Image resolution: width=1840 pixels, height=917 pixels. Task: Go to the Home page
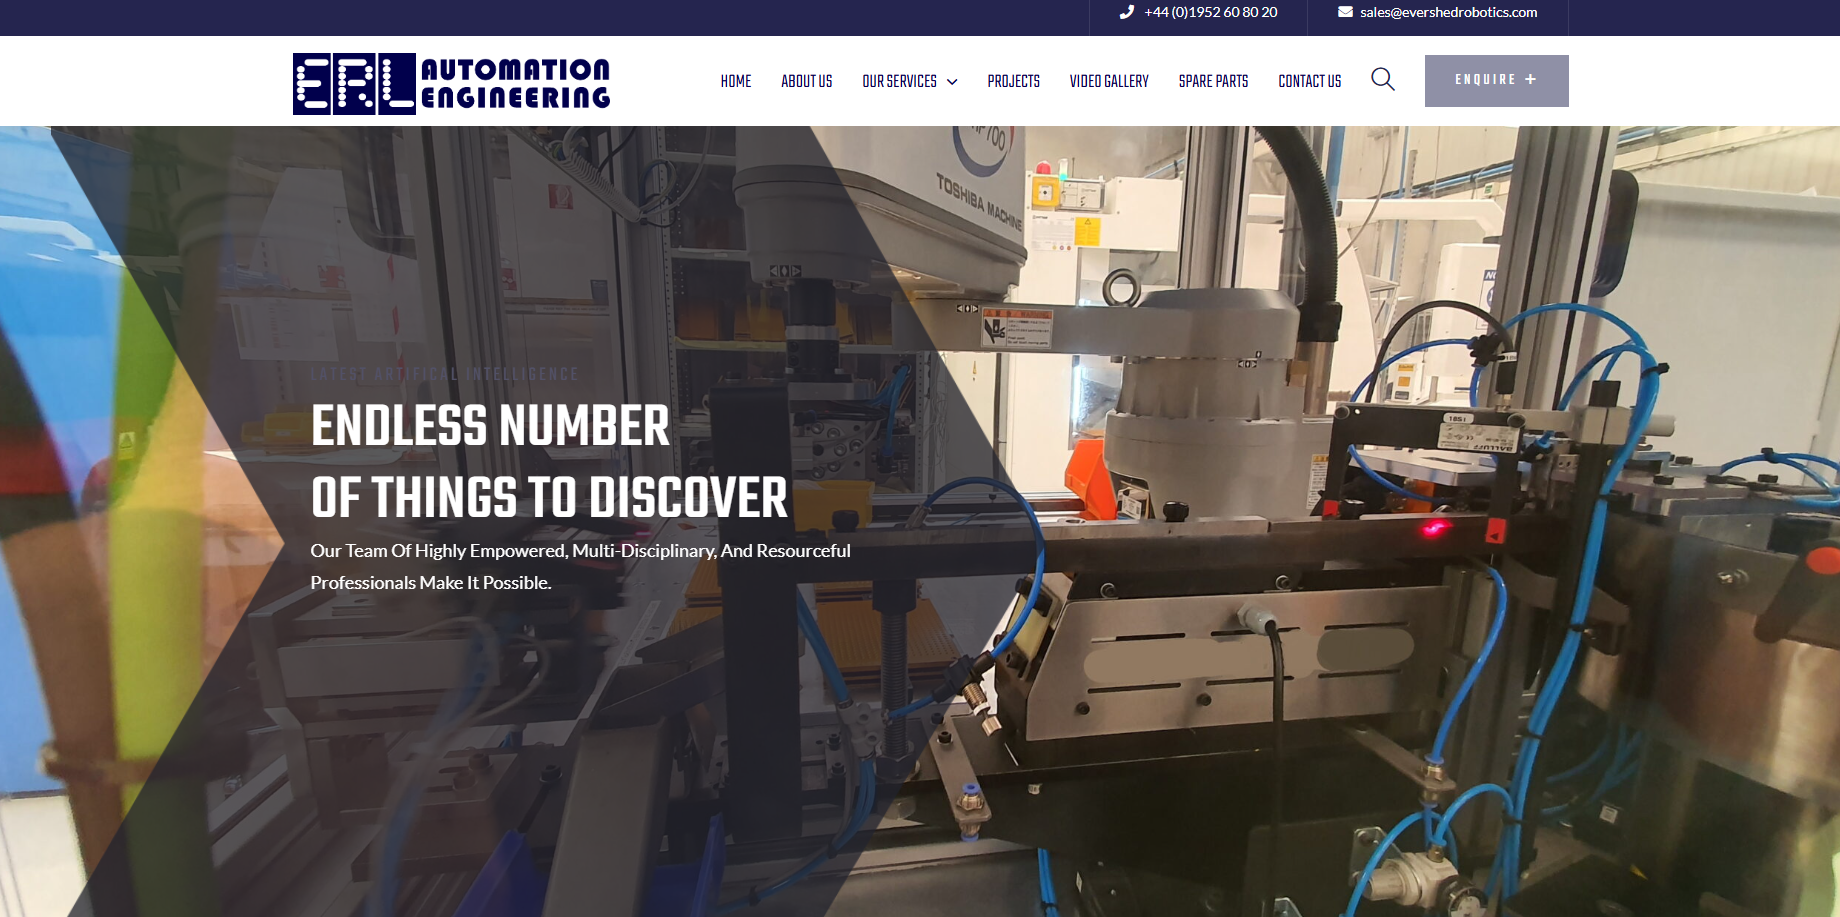(735, 82)
